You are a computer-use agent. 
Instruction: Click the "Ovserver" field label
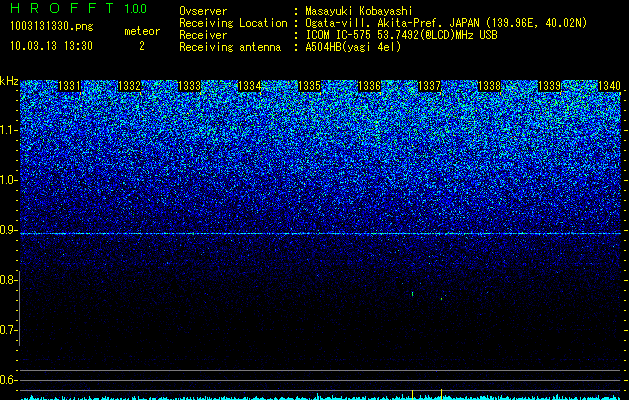pos(203,11)
